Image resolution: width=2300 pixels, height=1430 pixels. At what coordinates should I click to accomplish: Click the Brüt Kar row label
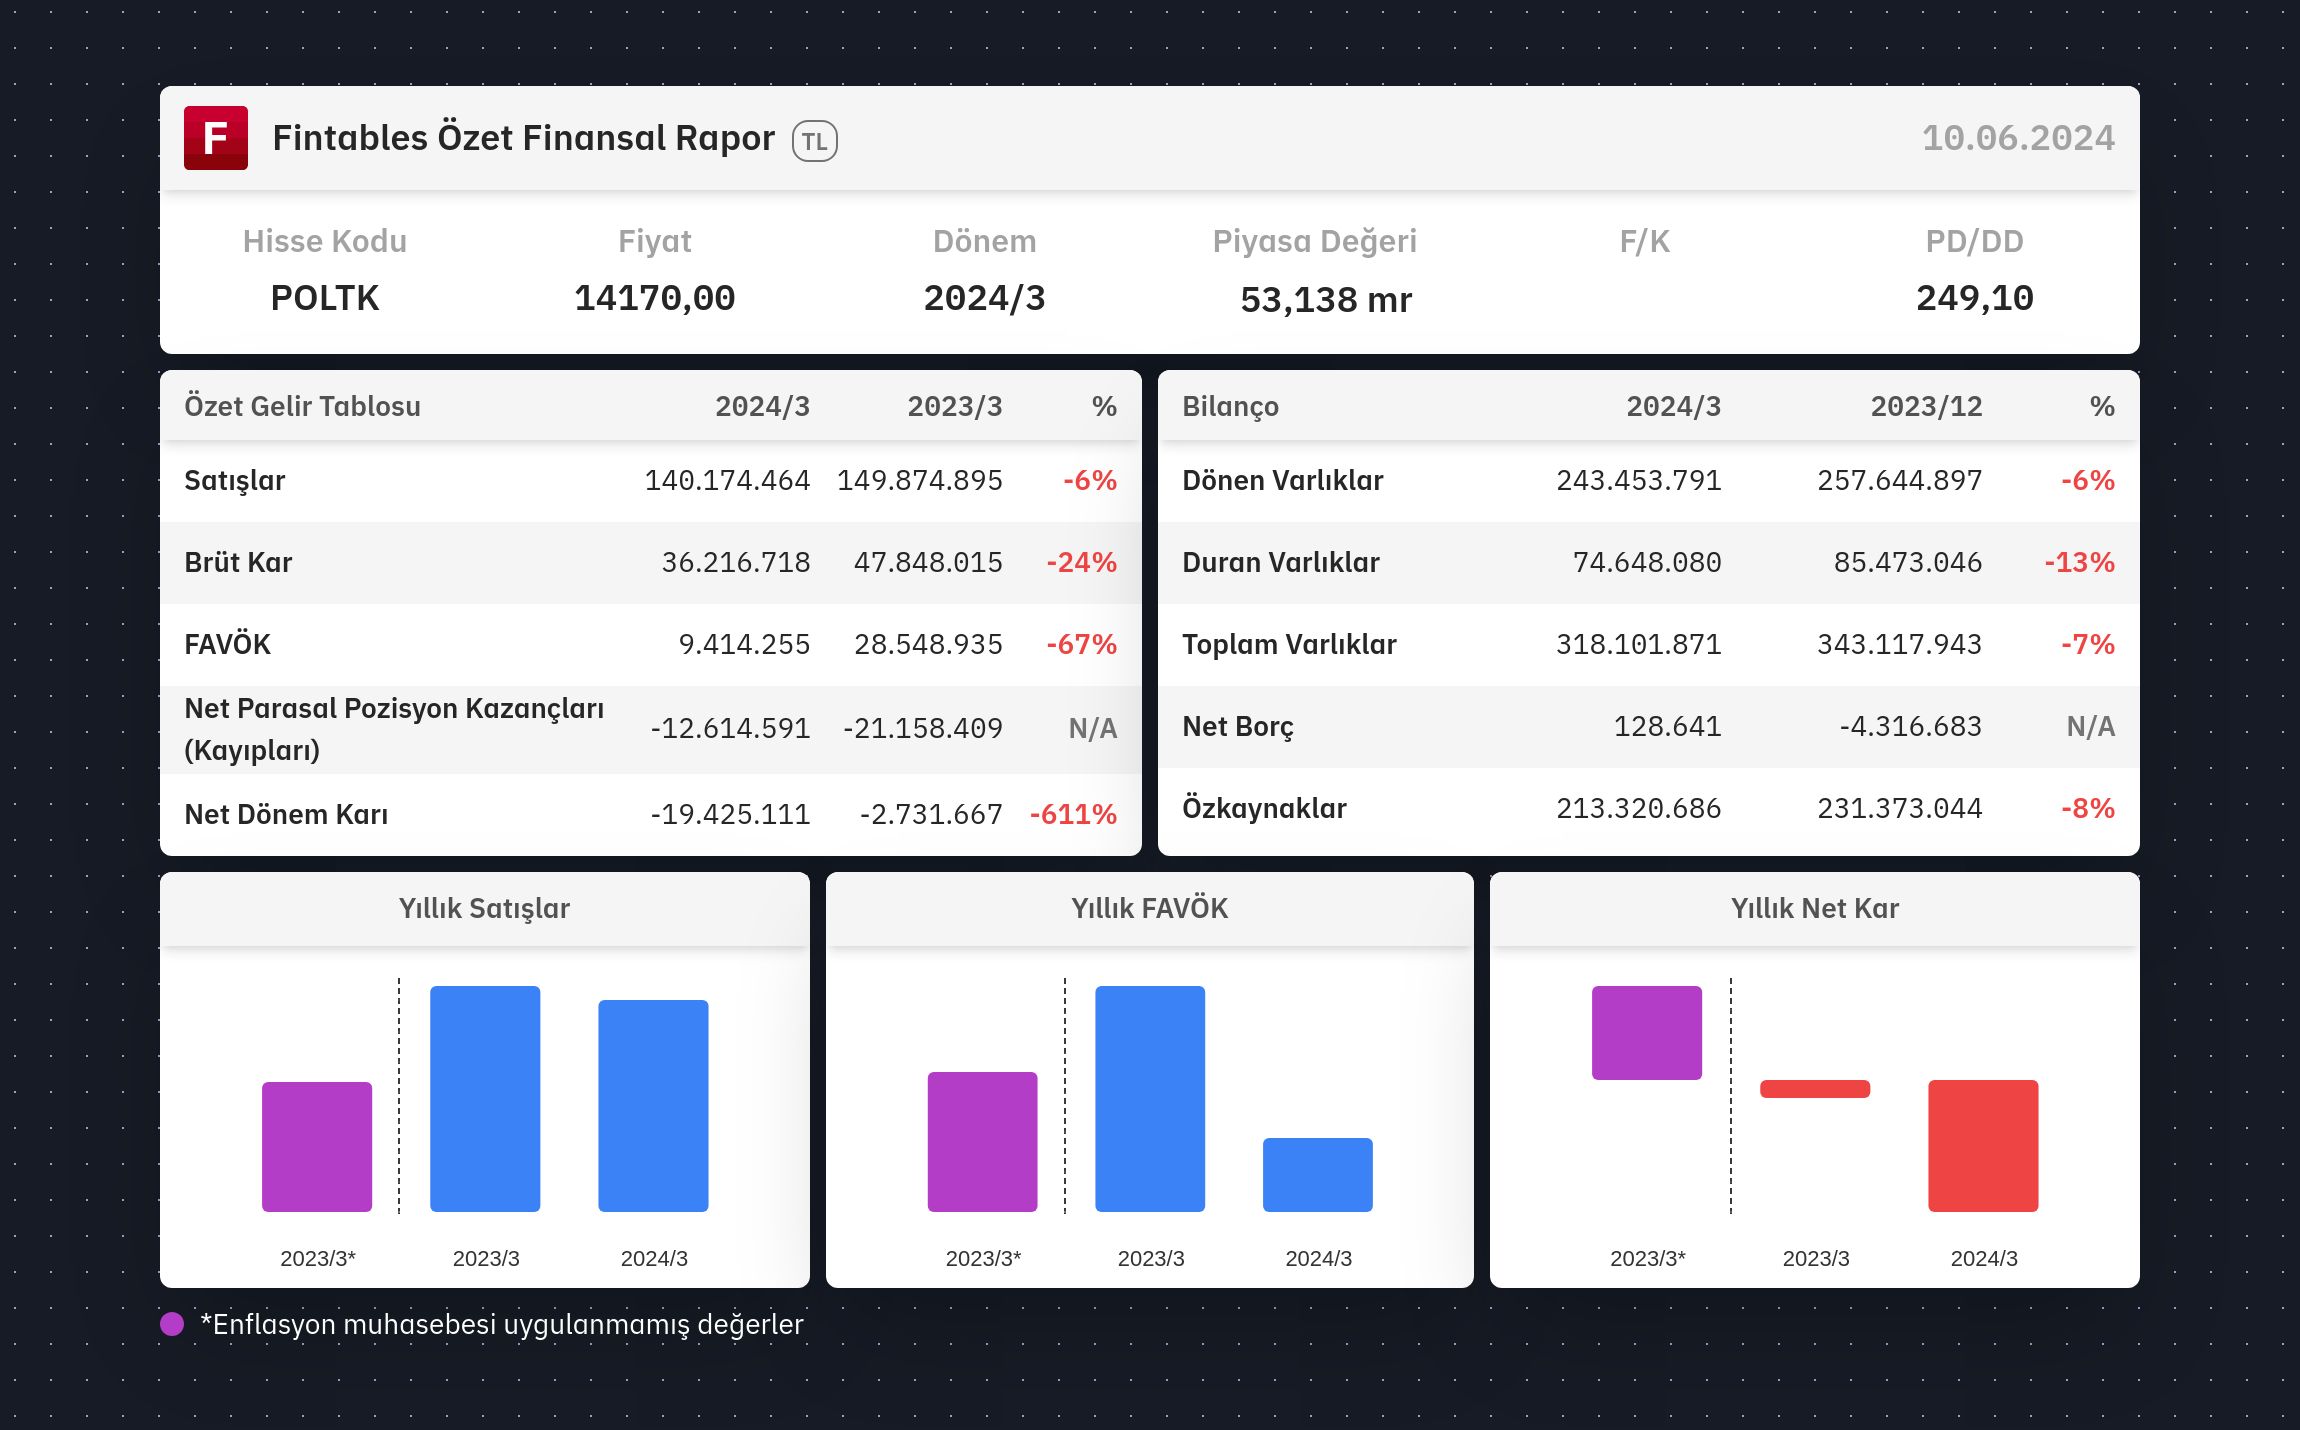238,562
